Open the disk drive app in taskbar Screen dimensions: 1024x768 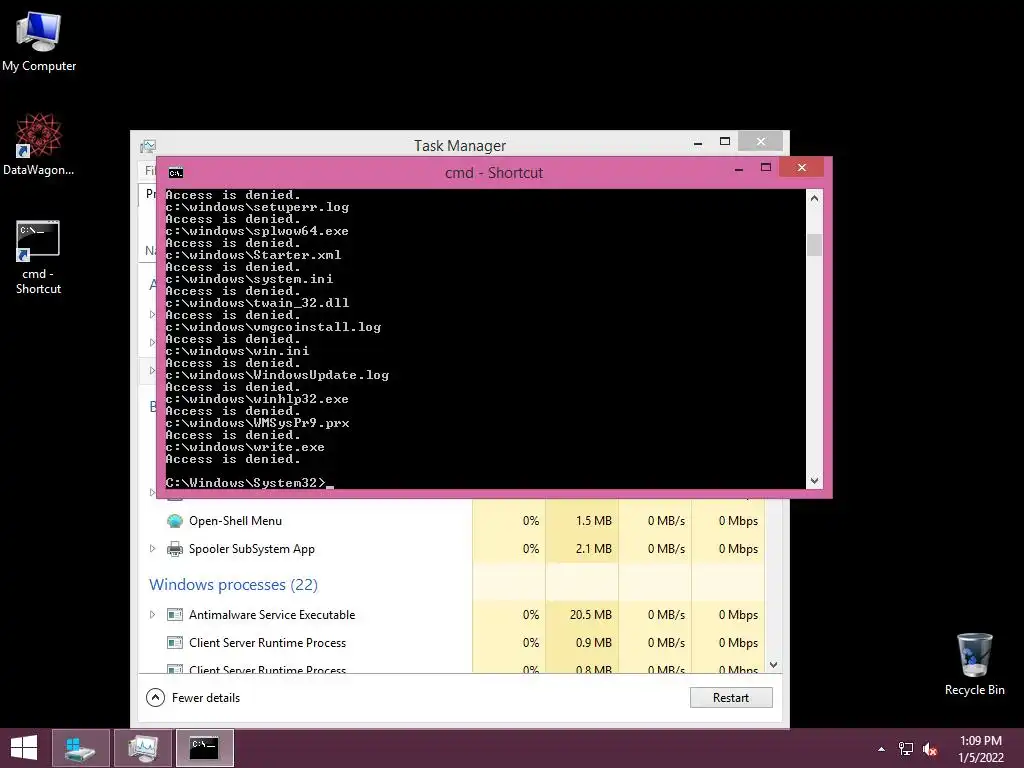[x=81, y=748]
